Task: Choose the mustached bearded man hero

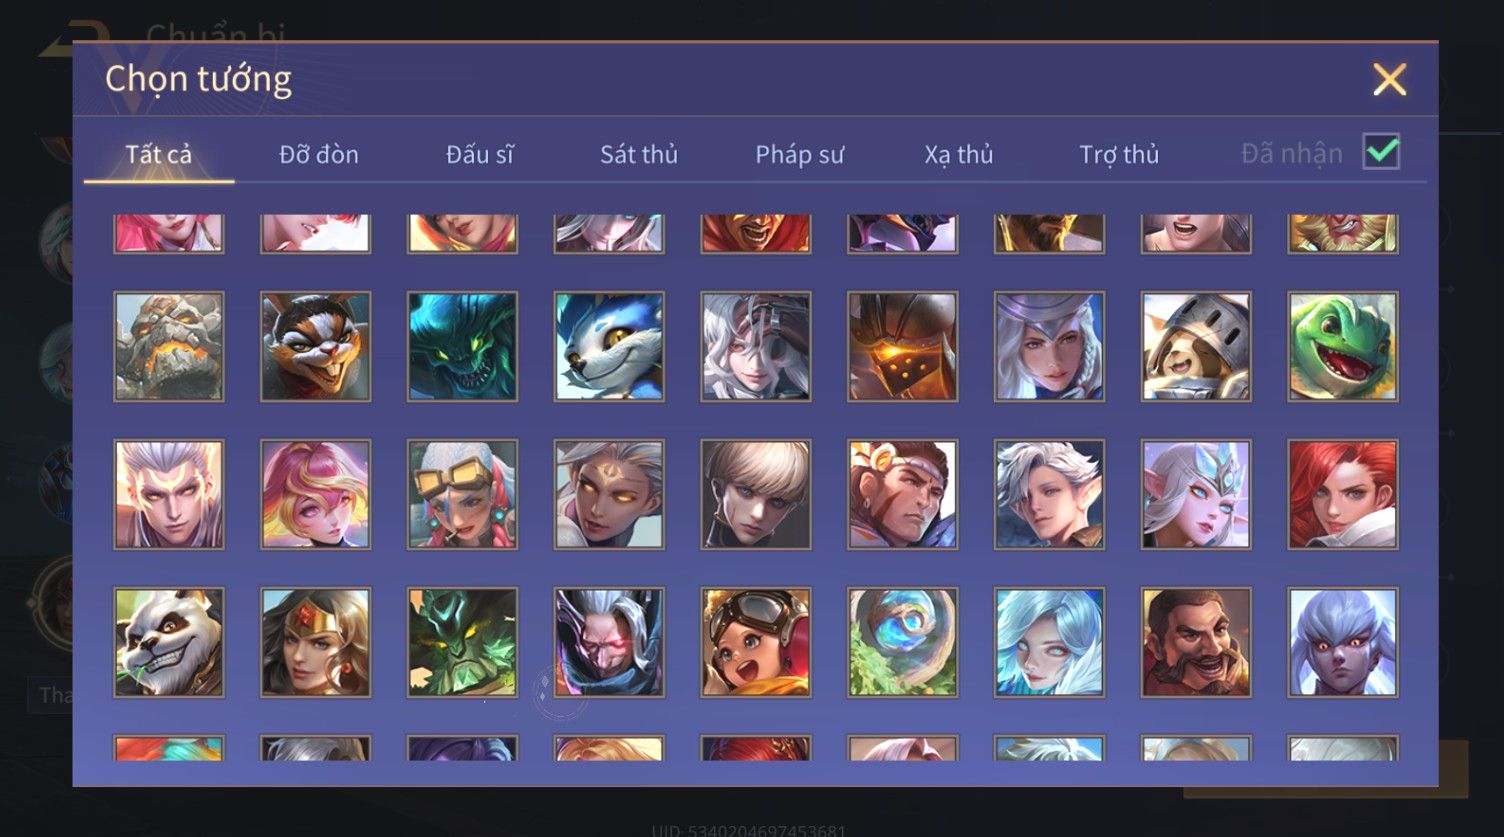Action: click(x=1196, y=642)
